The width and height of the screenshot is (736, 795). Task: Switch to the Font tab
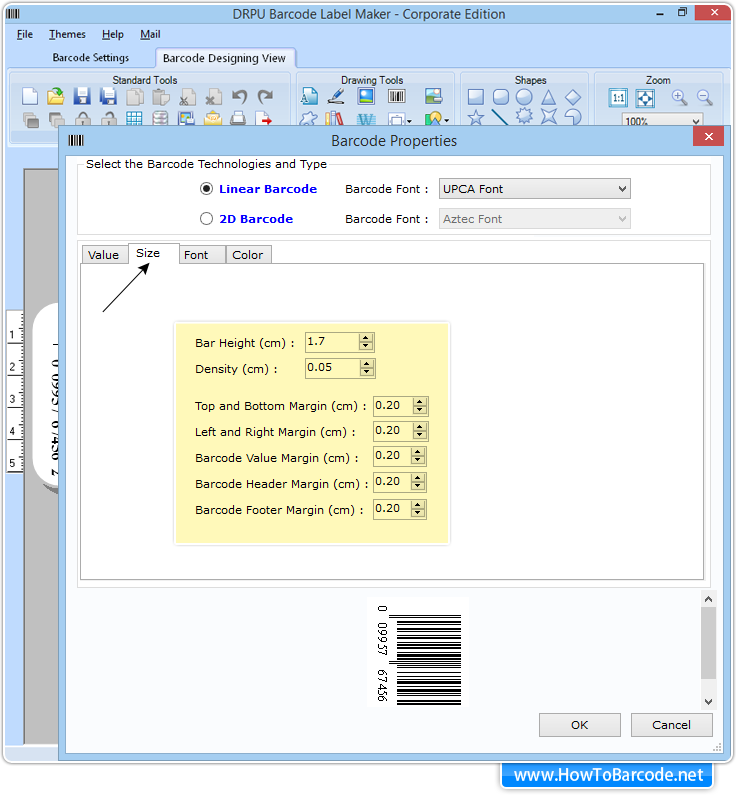pos(202,255)
